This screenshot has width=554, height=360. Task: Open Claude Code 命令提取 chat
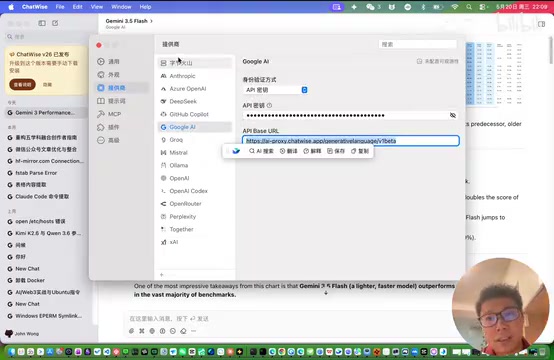tap(46, 196)
